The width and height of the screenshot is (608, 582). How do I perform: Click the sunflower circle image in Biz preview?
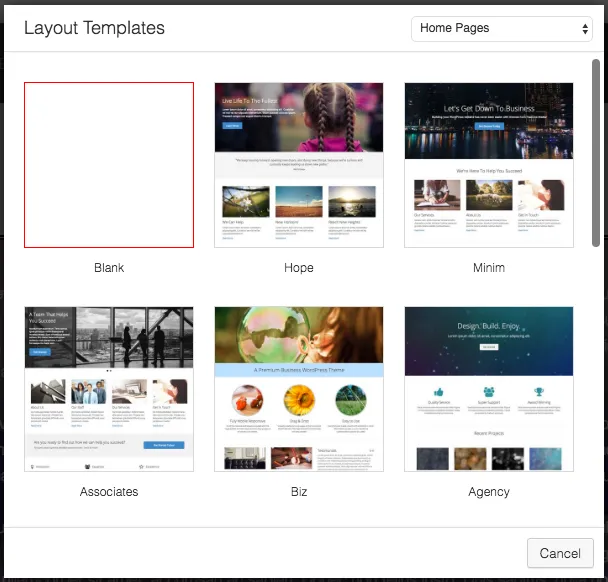tap(299, 400)
